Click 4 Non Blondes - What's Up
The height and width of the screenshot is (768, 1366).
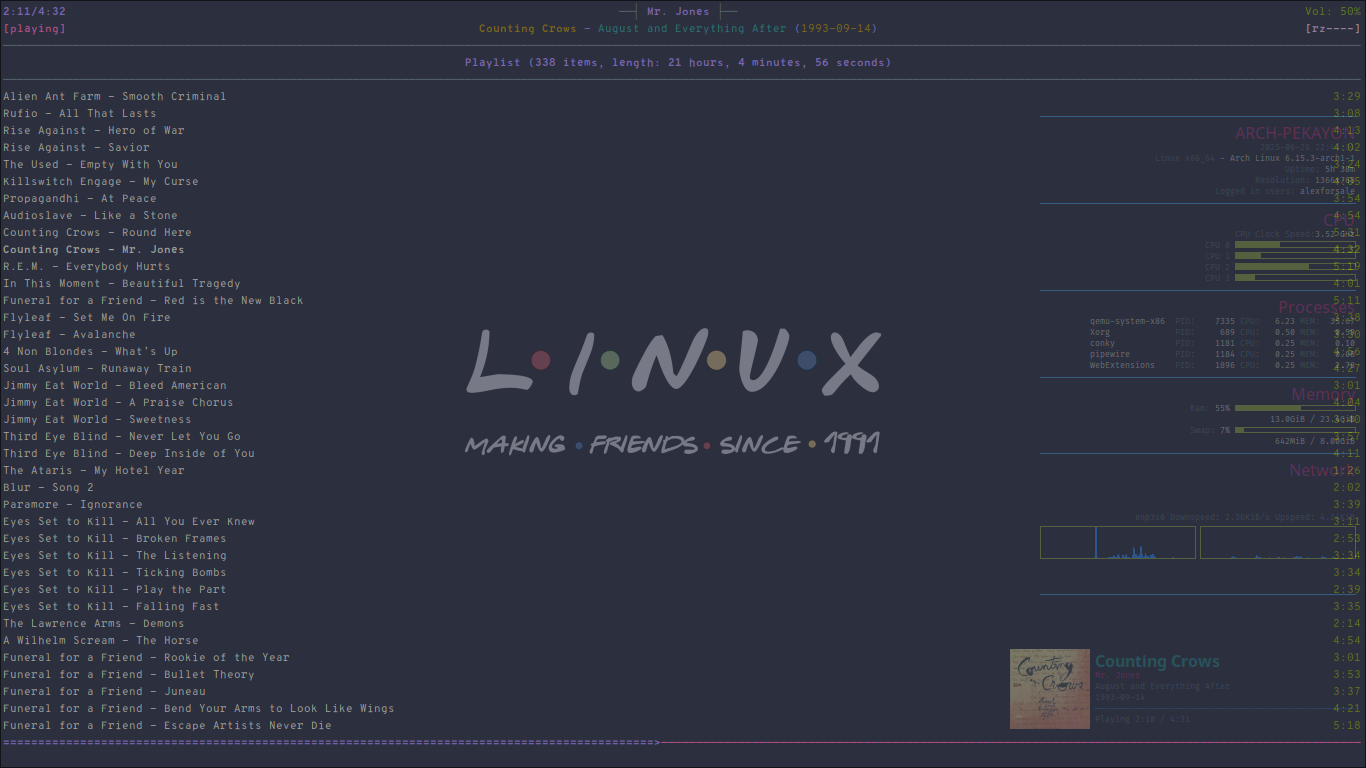[x=90, y=352]
